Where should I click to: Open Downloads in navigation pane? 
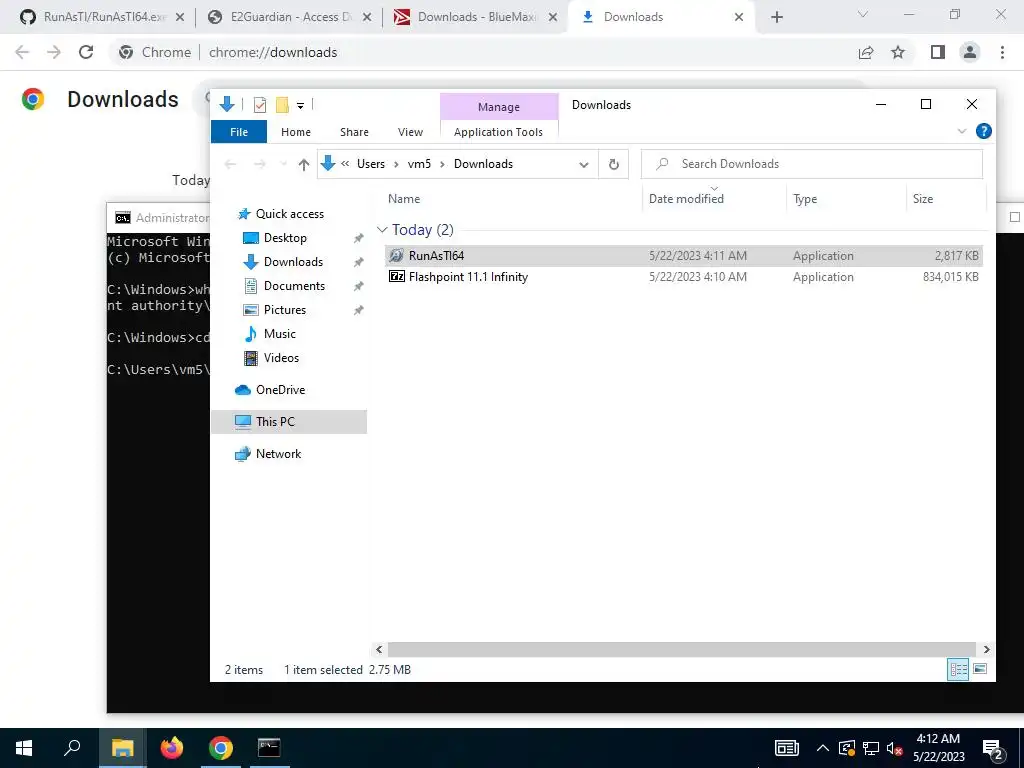tap(293, 262)
